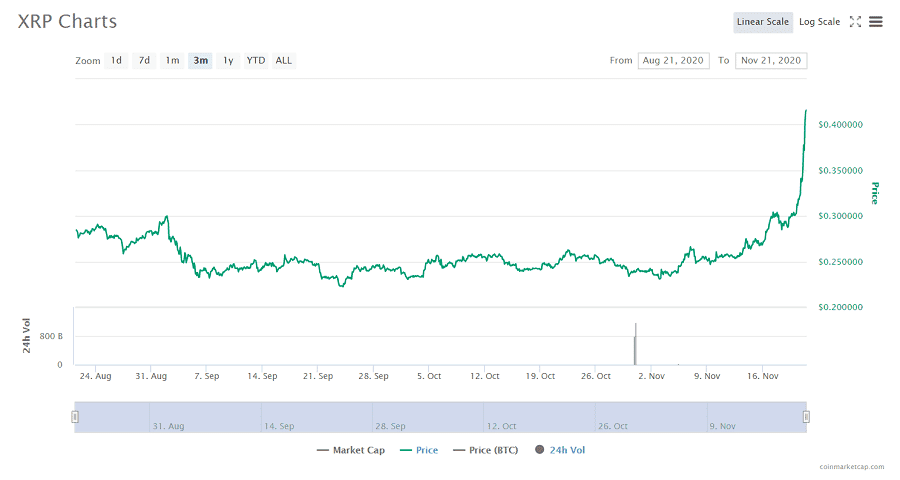Click the $0.250000 price axis label
900x480 pixels.
pos(840,262)
